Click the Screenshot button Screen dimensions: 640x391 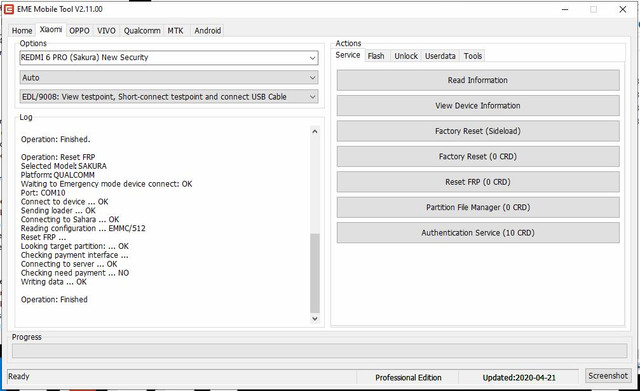pos(608,375)
